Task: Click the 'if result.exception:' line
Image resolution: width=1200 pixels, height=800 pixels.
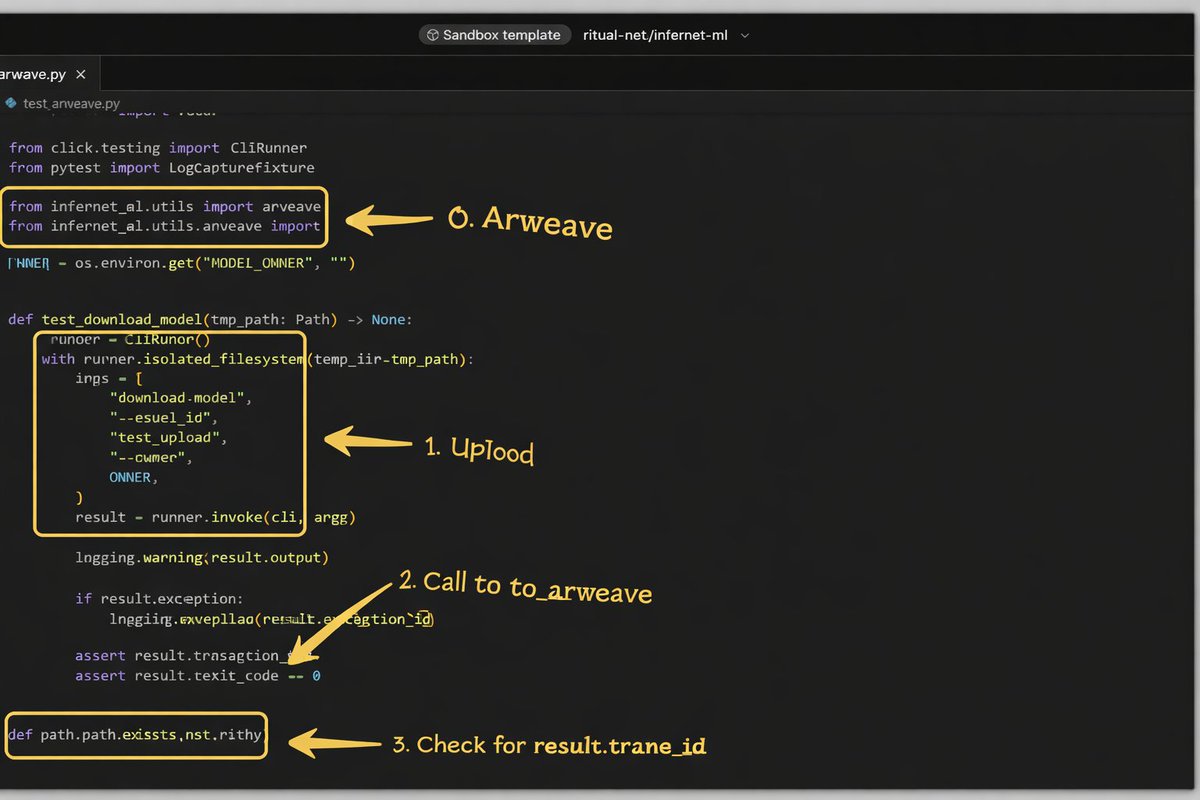Action: coord(159,599)
